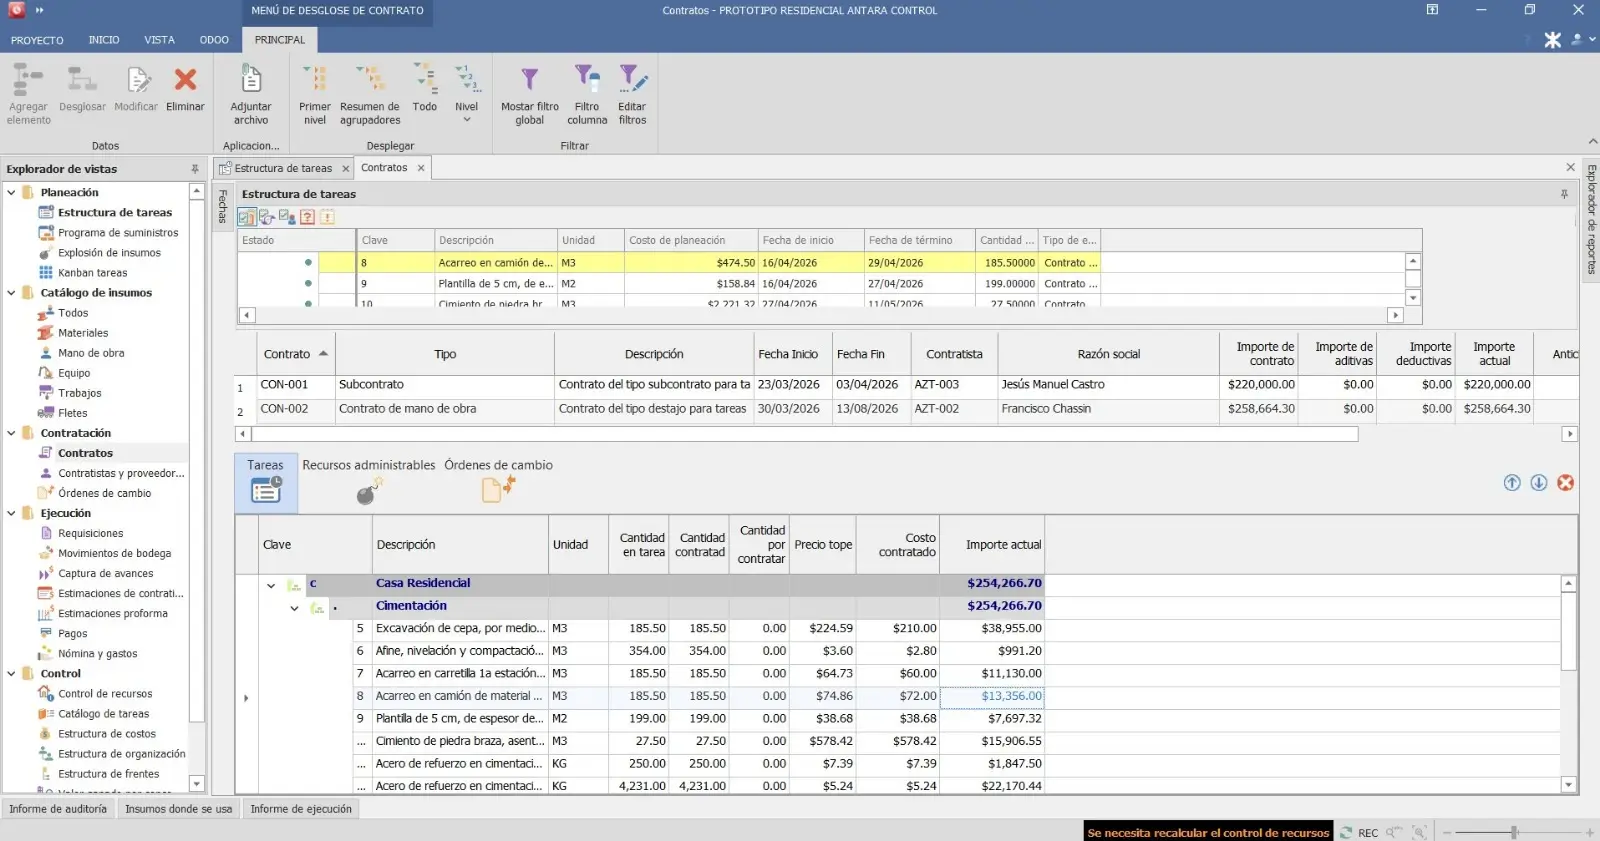Switch to the ODOO ribbon tab
The width and height of the screenshot is (1600, 841).
click(x=214, y=40)
